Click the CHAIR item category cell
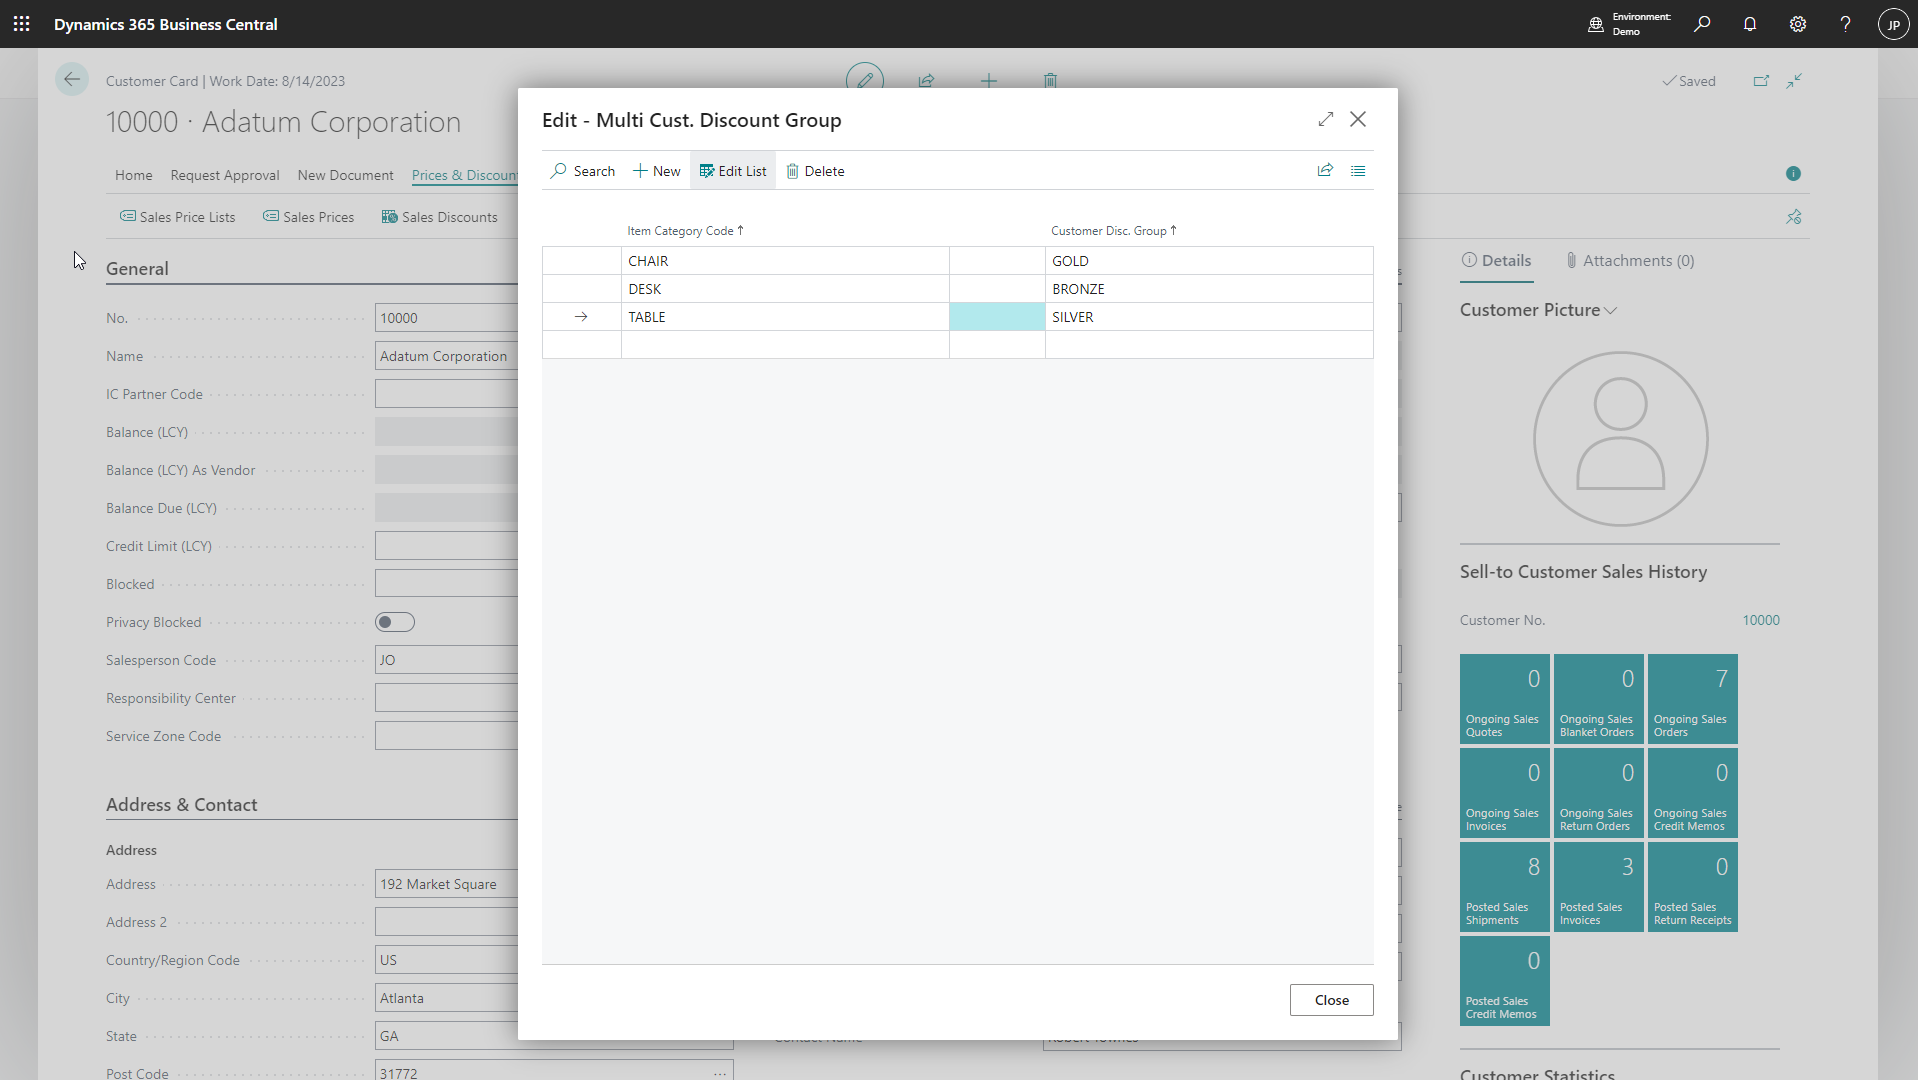The image size is (1918, 1080). [x=785, y=261]
